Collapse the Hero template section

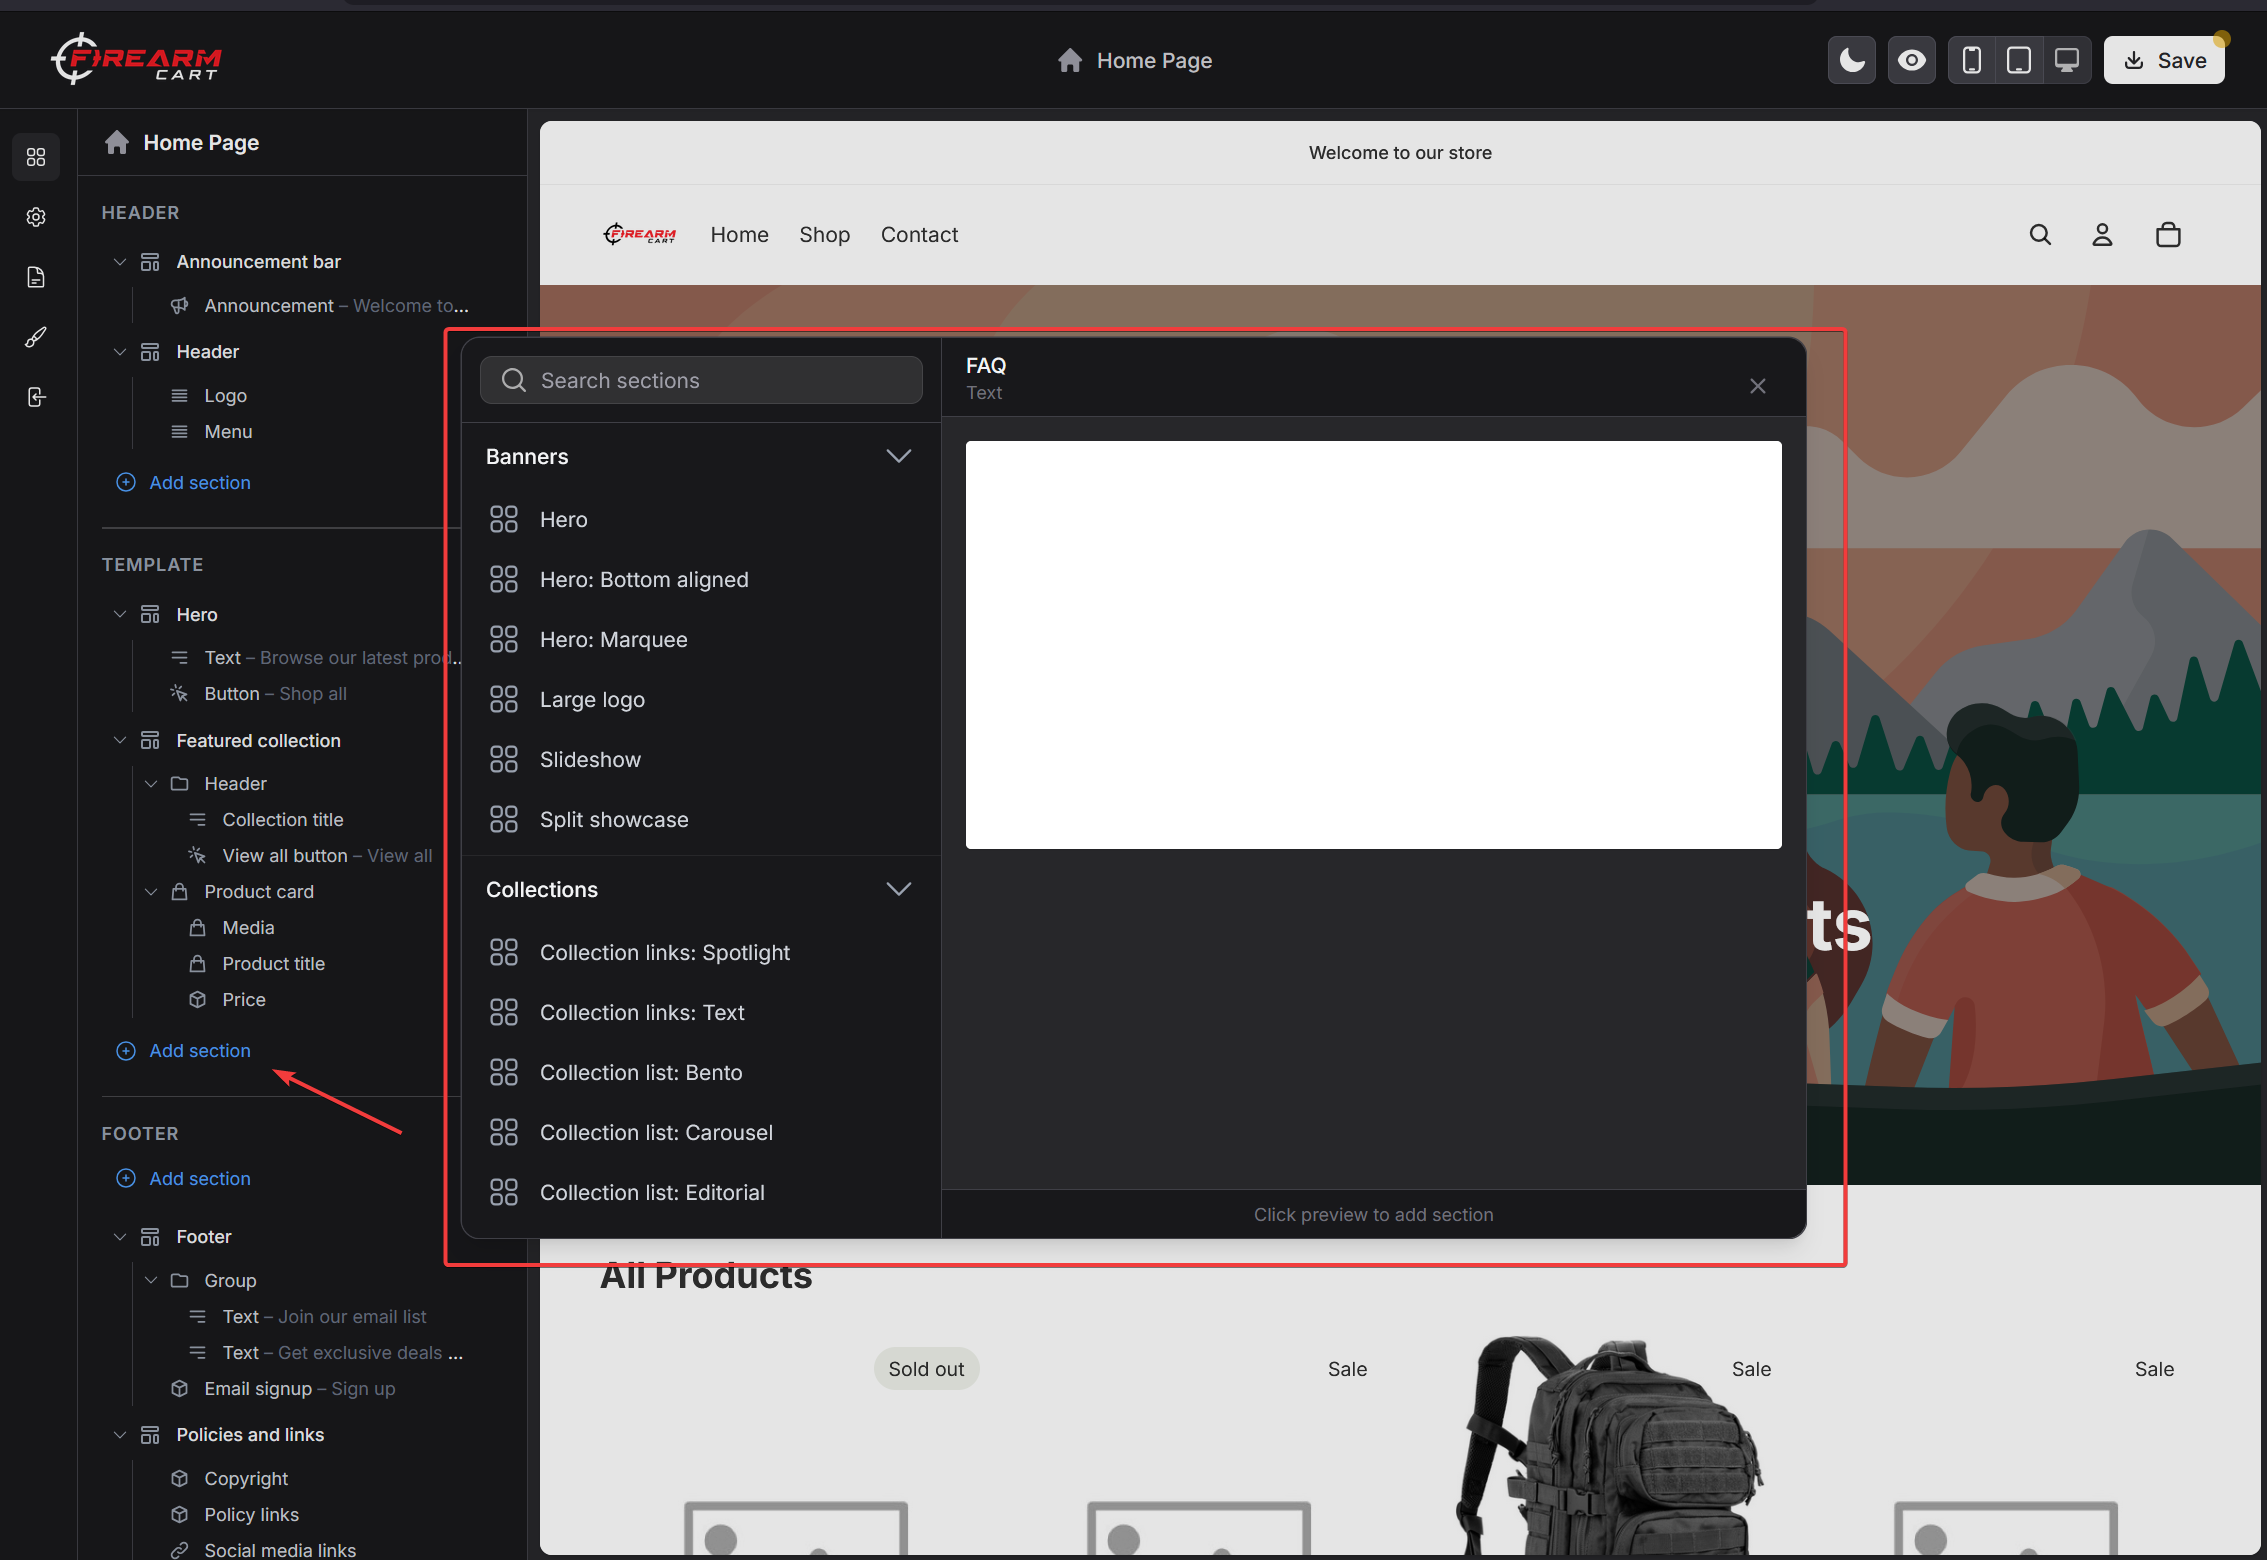pos(120,614)
